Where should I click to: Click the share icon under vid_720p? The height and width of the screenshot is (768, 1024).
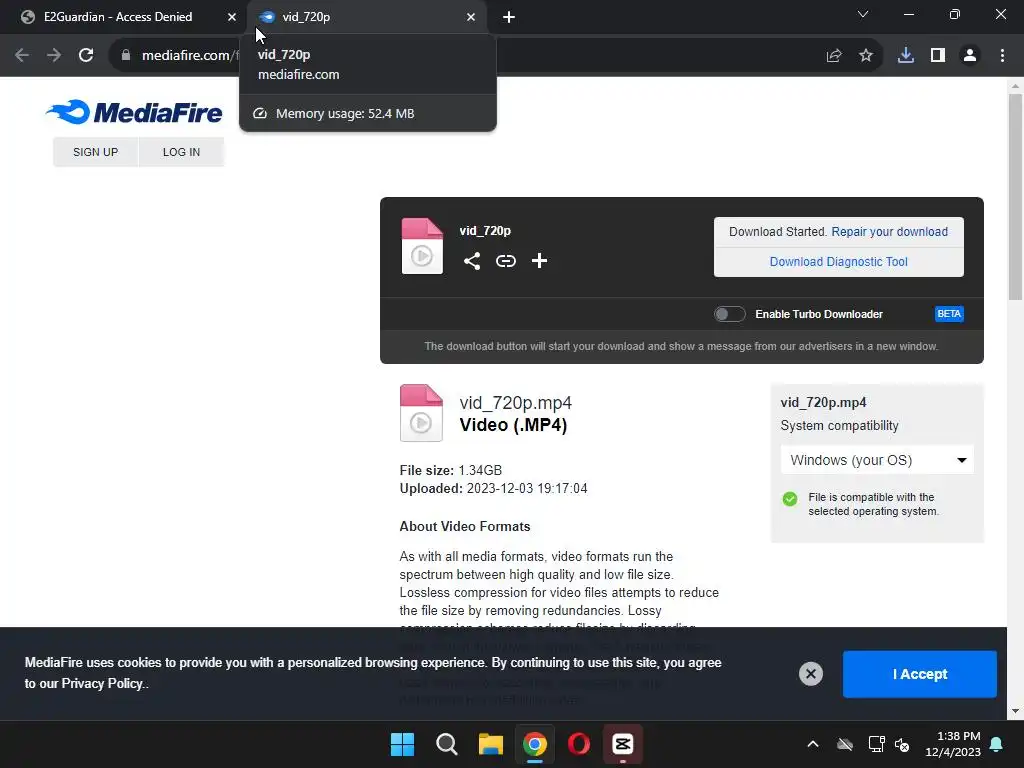pos(472,261)
